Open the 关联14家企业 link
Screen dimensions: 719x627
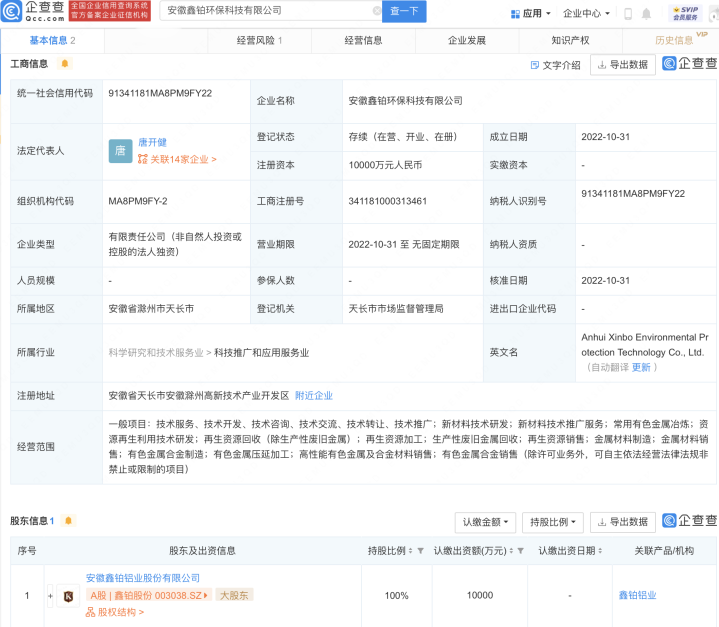pyautogui.click(x=177, y=159)
